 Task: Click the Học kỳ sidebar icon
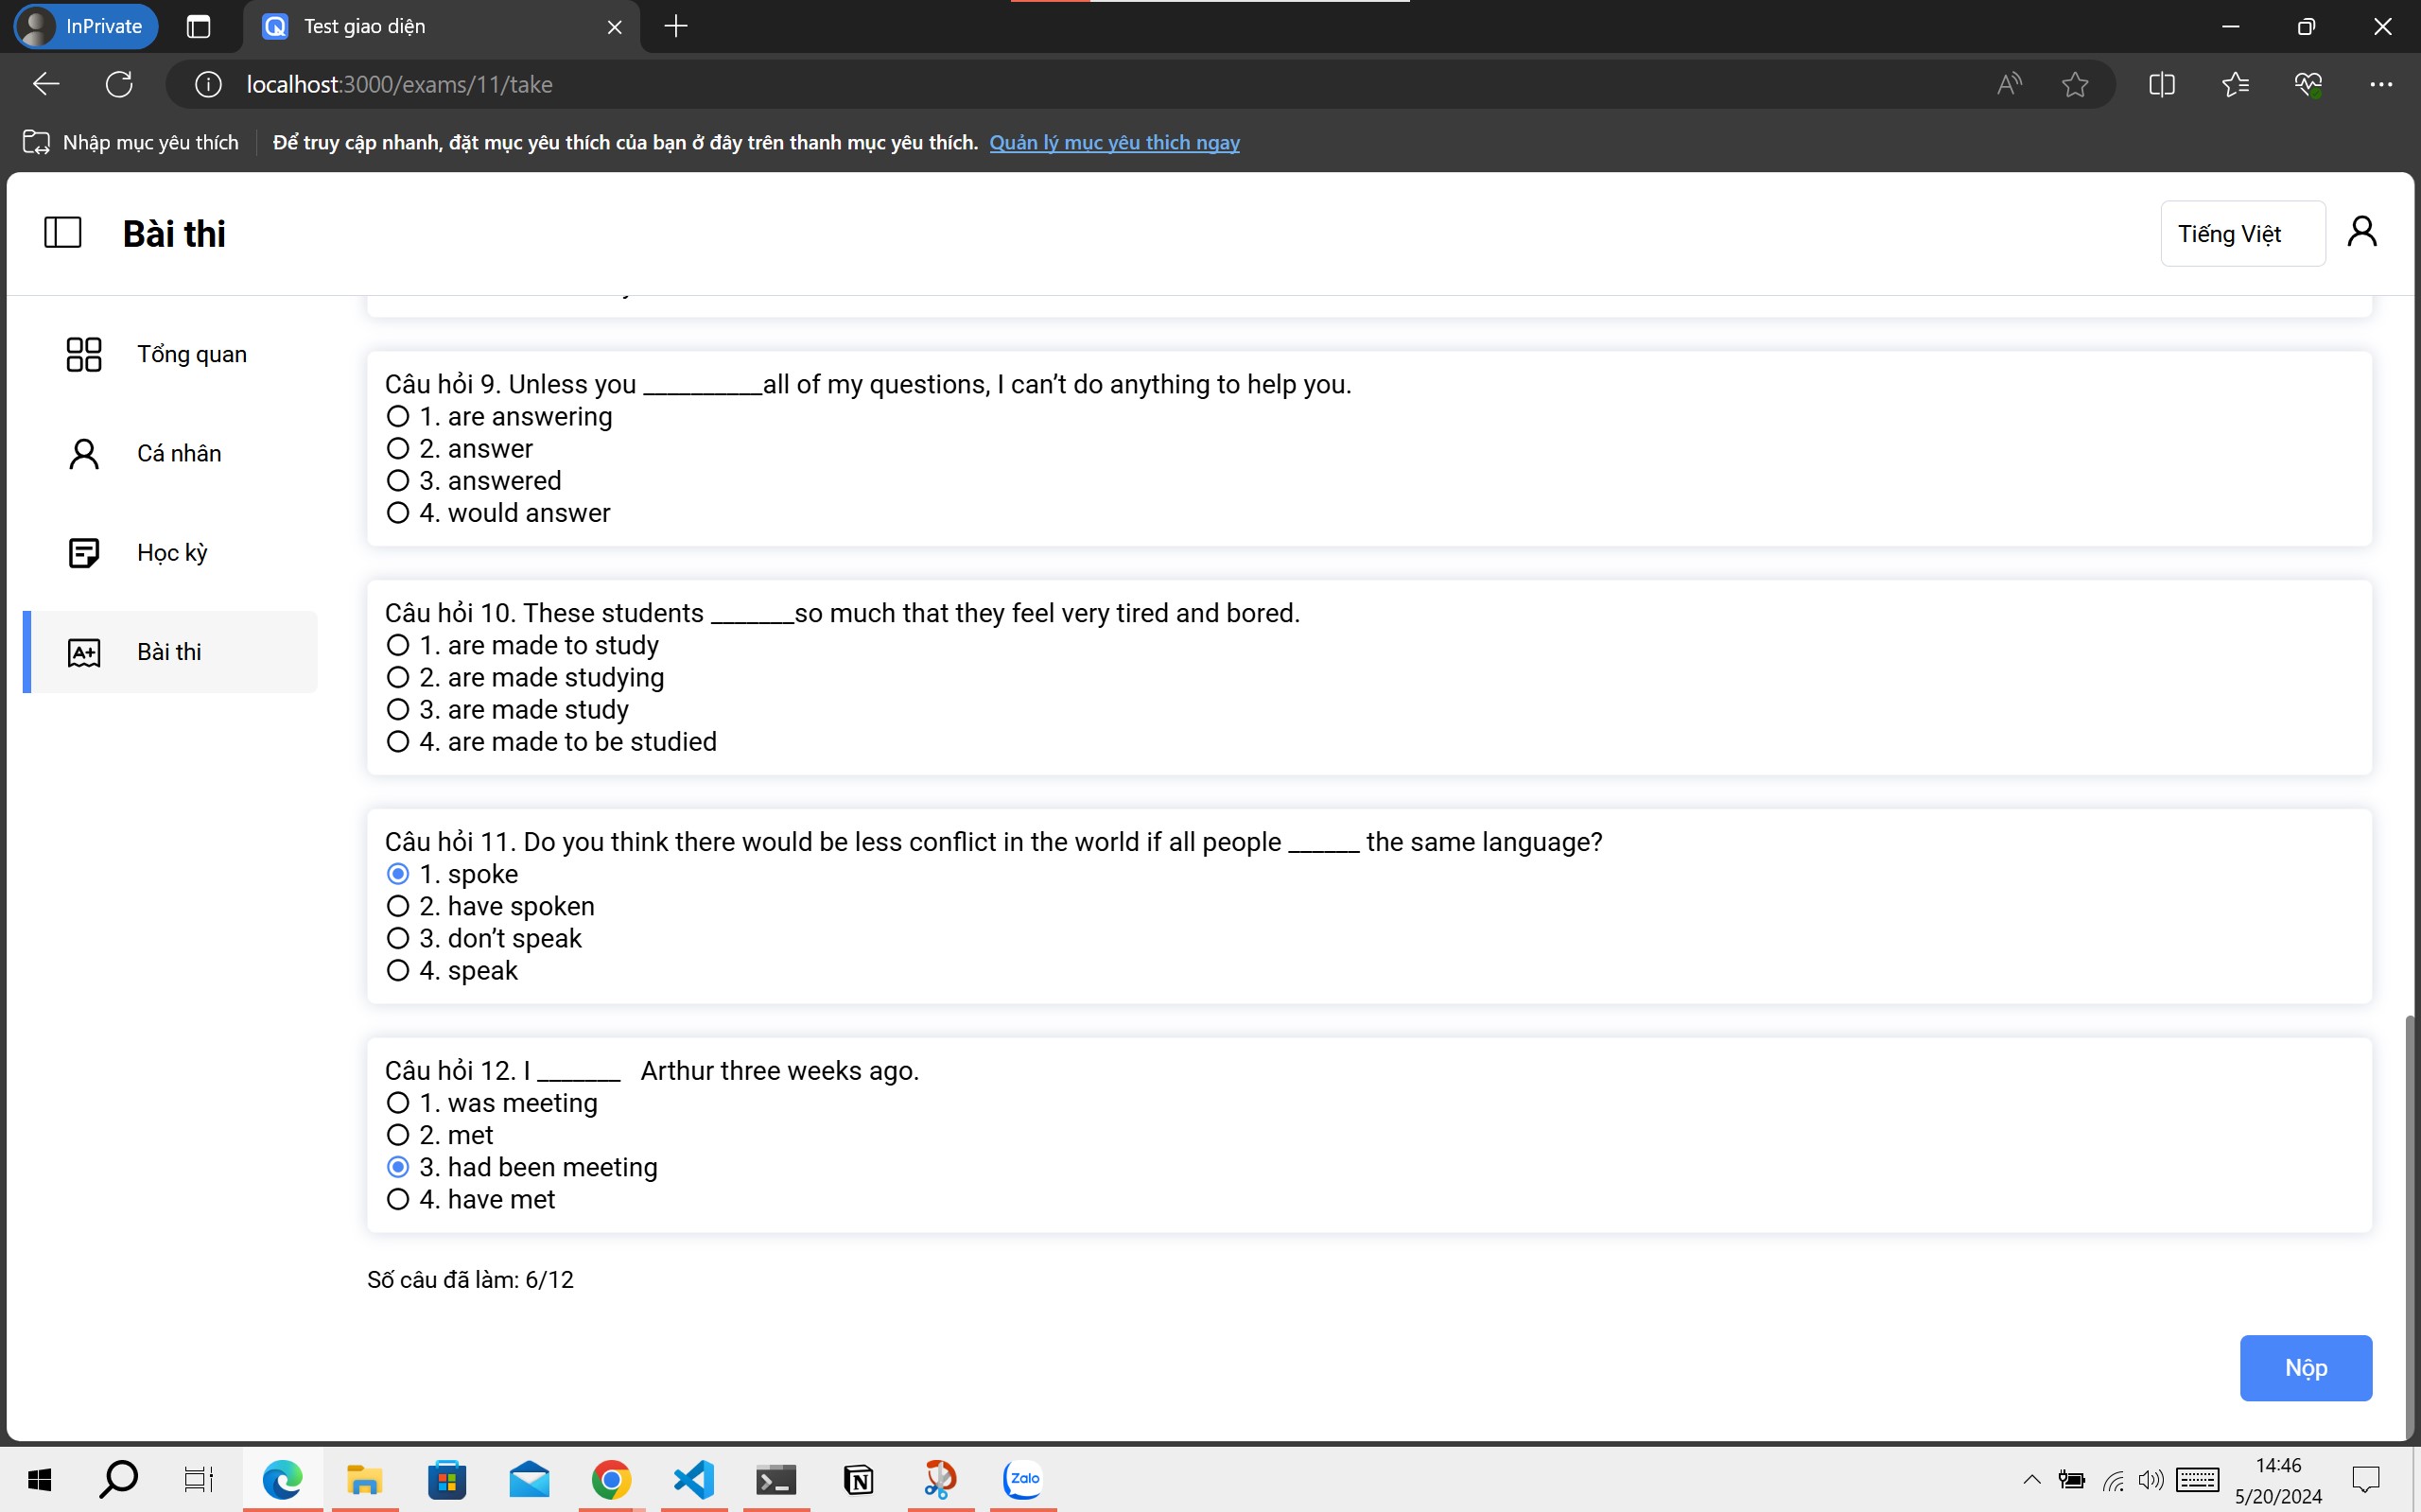(84, 553)
